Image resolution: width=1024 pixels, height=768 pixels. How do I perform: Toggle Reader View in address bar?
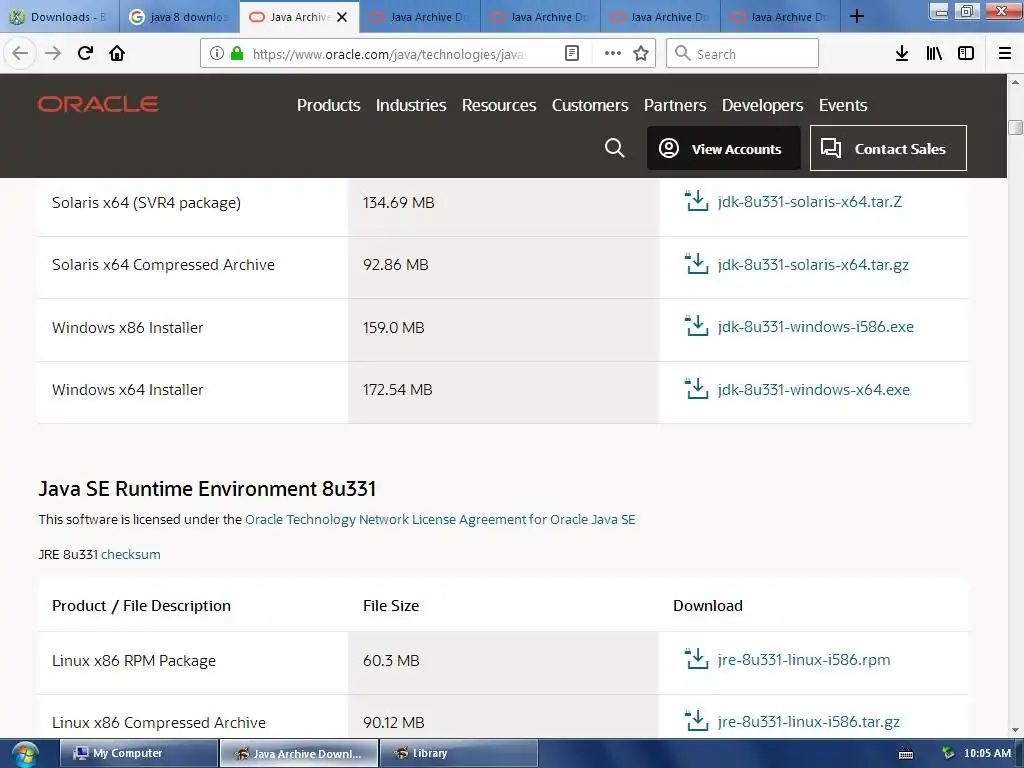coord(571,54)
